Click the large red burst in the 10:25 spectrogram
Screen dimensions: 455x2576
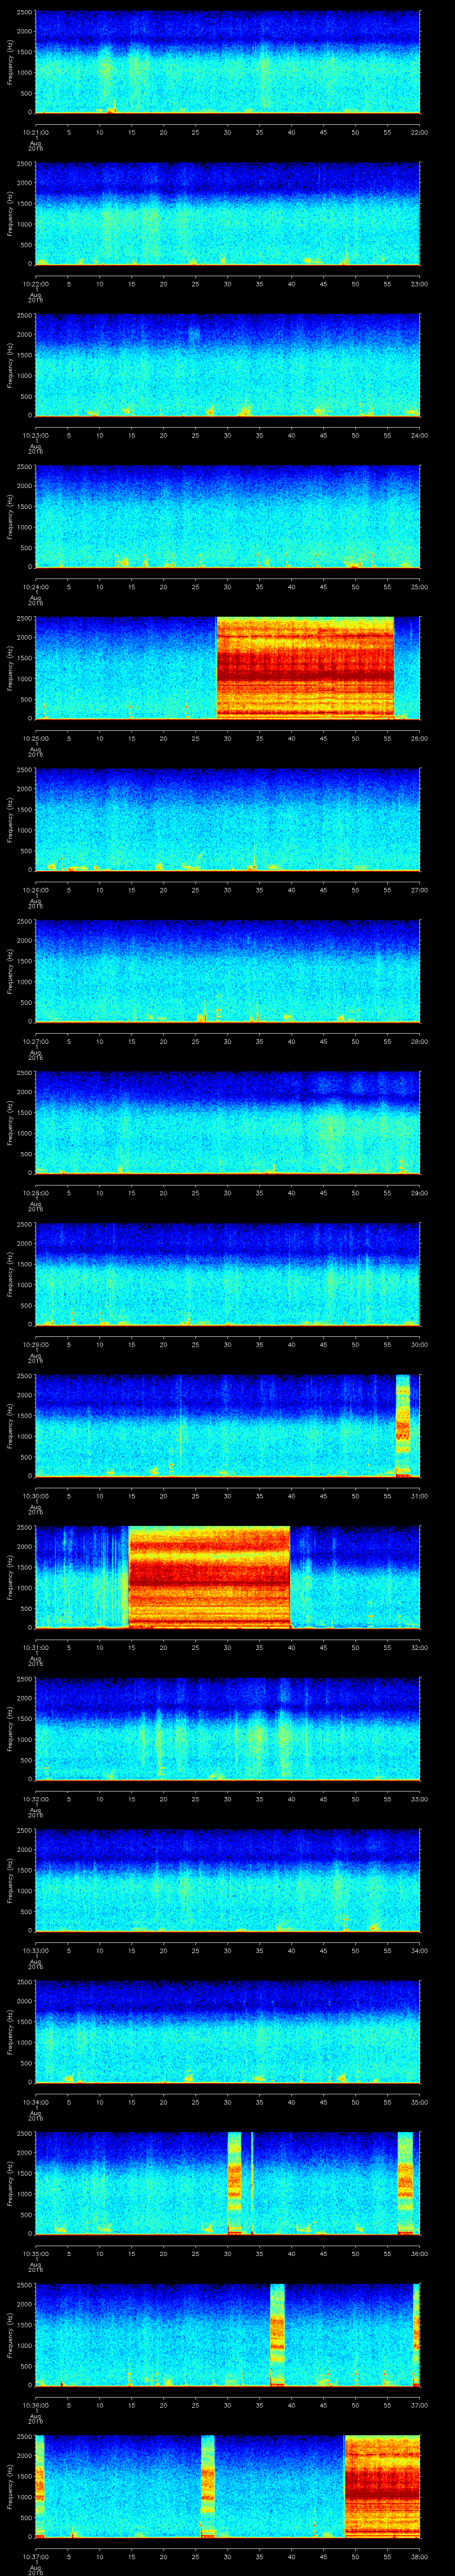pos(305,667)
